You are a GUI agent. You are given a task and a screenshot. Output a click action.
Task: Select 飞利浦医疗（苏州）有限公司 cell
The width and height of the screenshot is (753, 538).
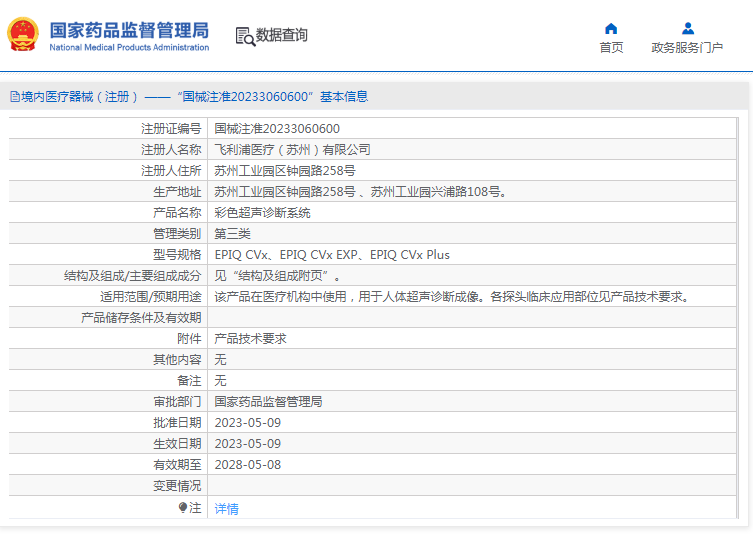click(292, 150)
